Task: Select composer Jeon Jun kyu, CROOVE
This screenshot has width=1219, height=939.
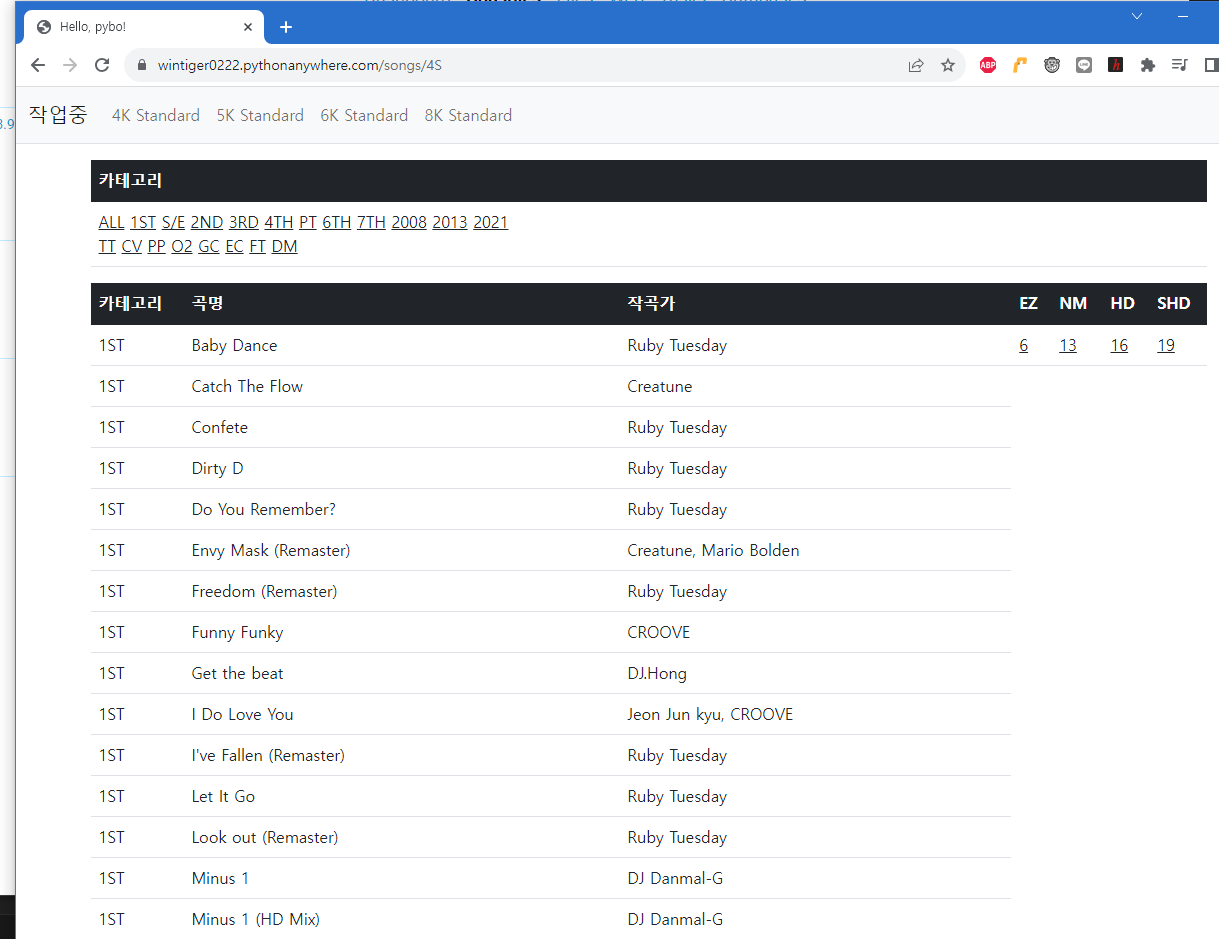Action: [x=710, y=714]
